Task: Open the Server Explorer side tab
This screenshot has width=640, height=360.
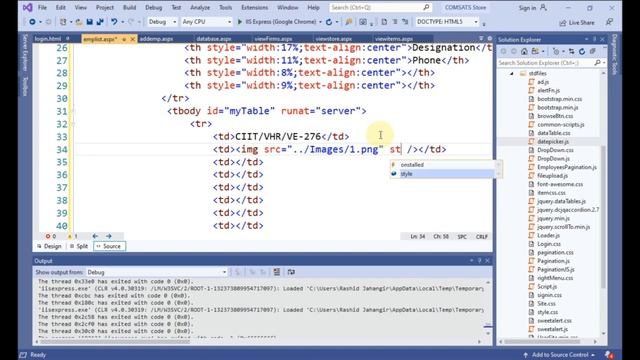Action: (25, 52)
